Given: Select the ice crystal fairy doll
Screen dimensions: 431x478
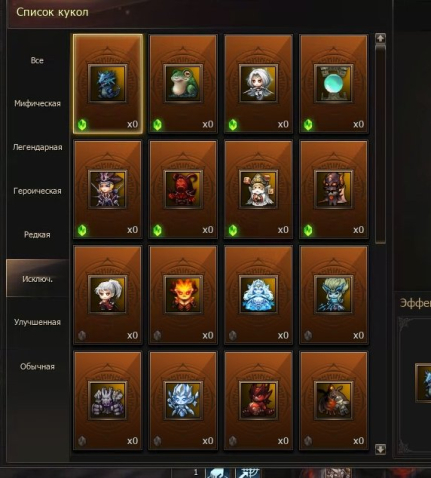Looking at the screenshot, I should 183,400.
